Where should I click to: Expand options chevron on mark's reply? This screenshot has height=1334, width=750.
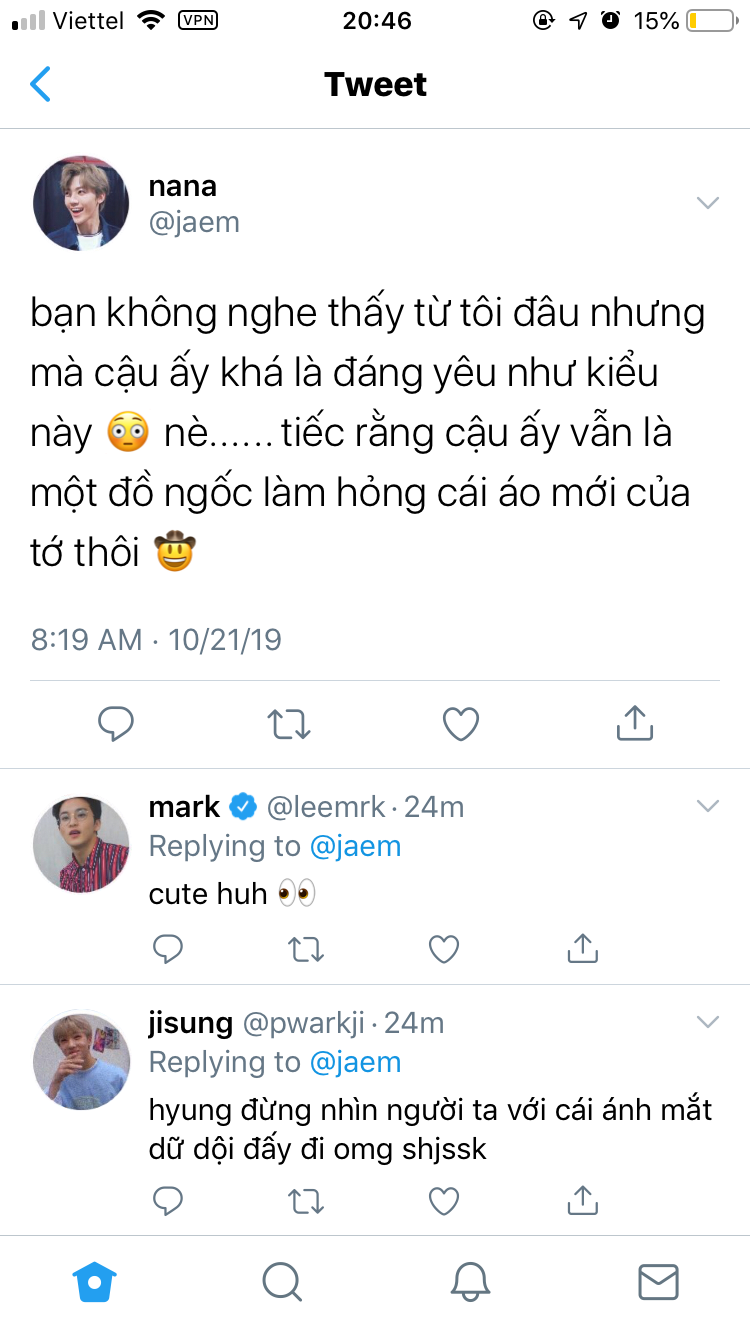(x=708, y=806)
